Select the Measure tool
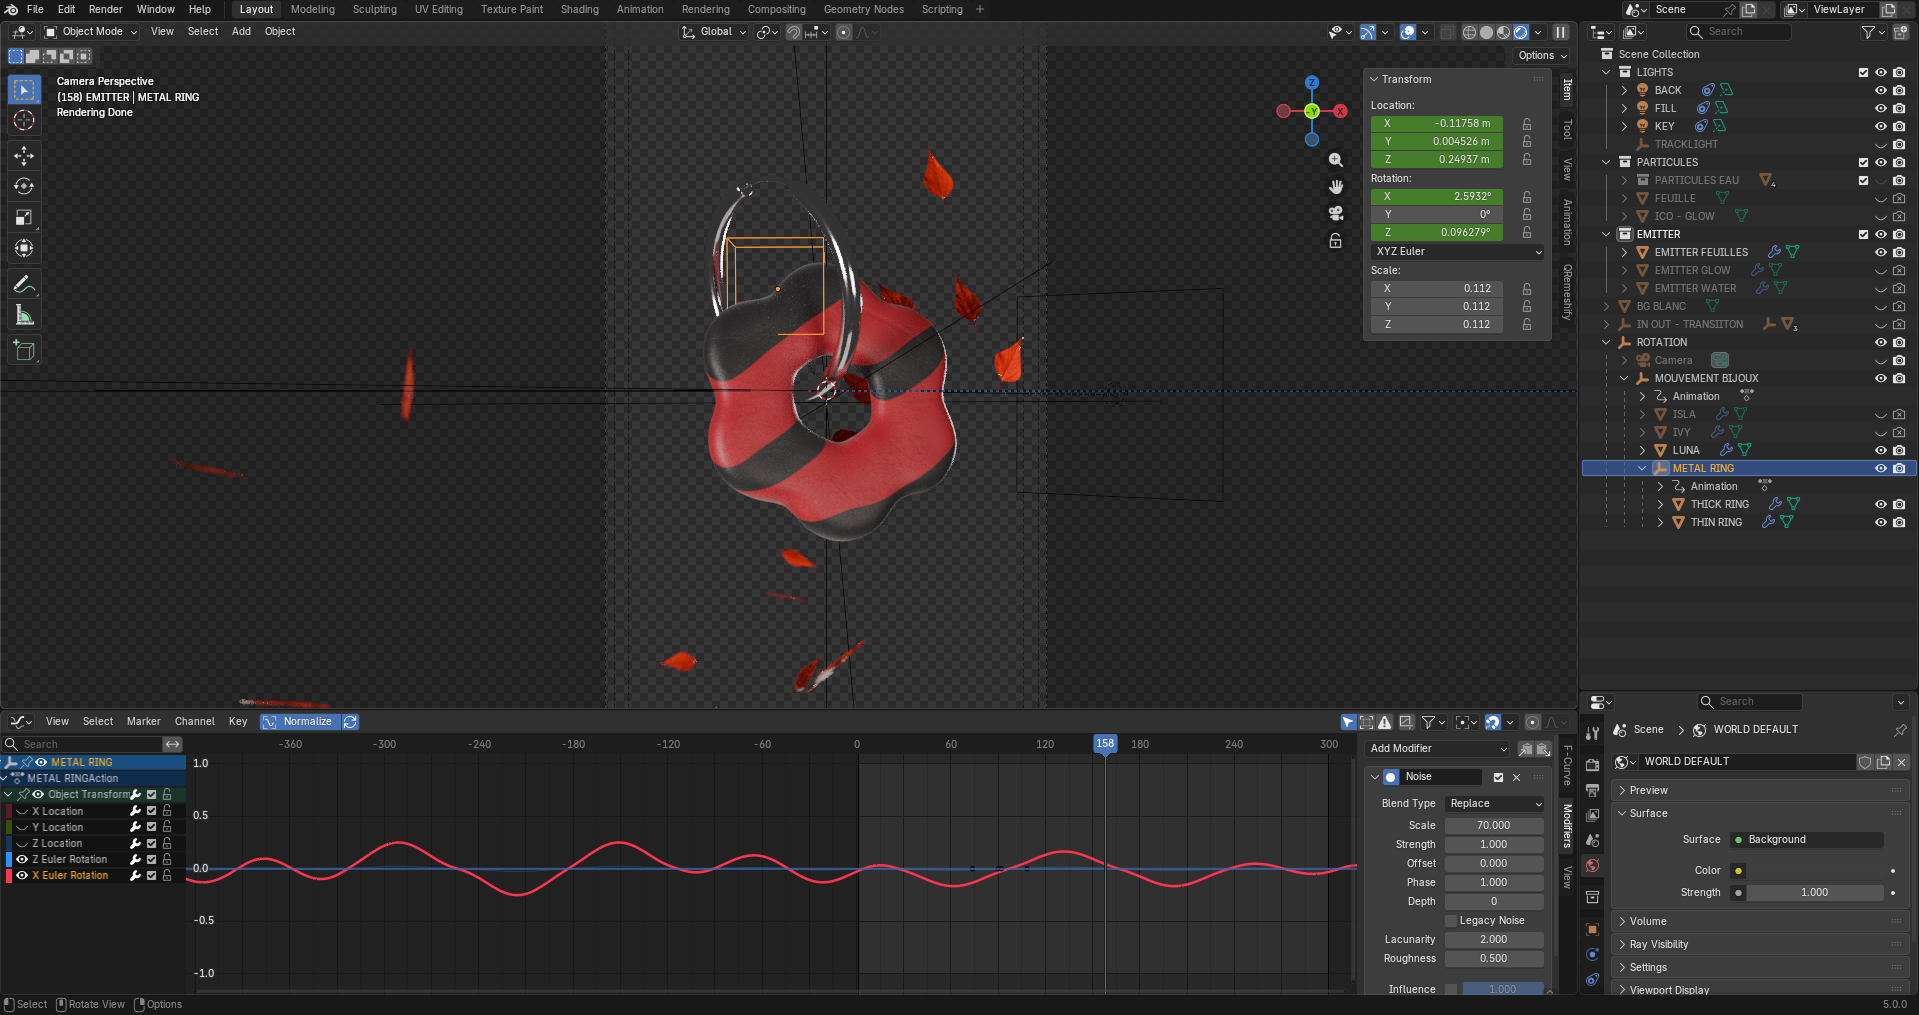 [x=24, y=316]
